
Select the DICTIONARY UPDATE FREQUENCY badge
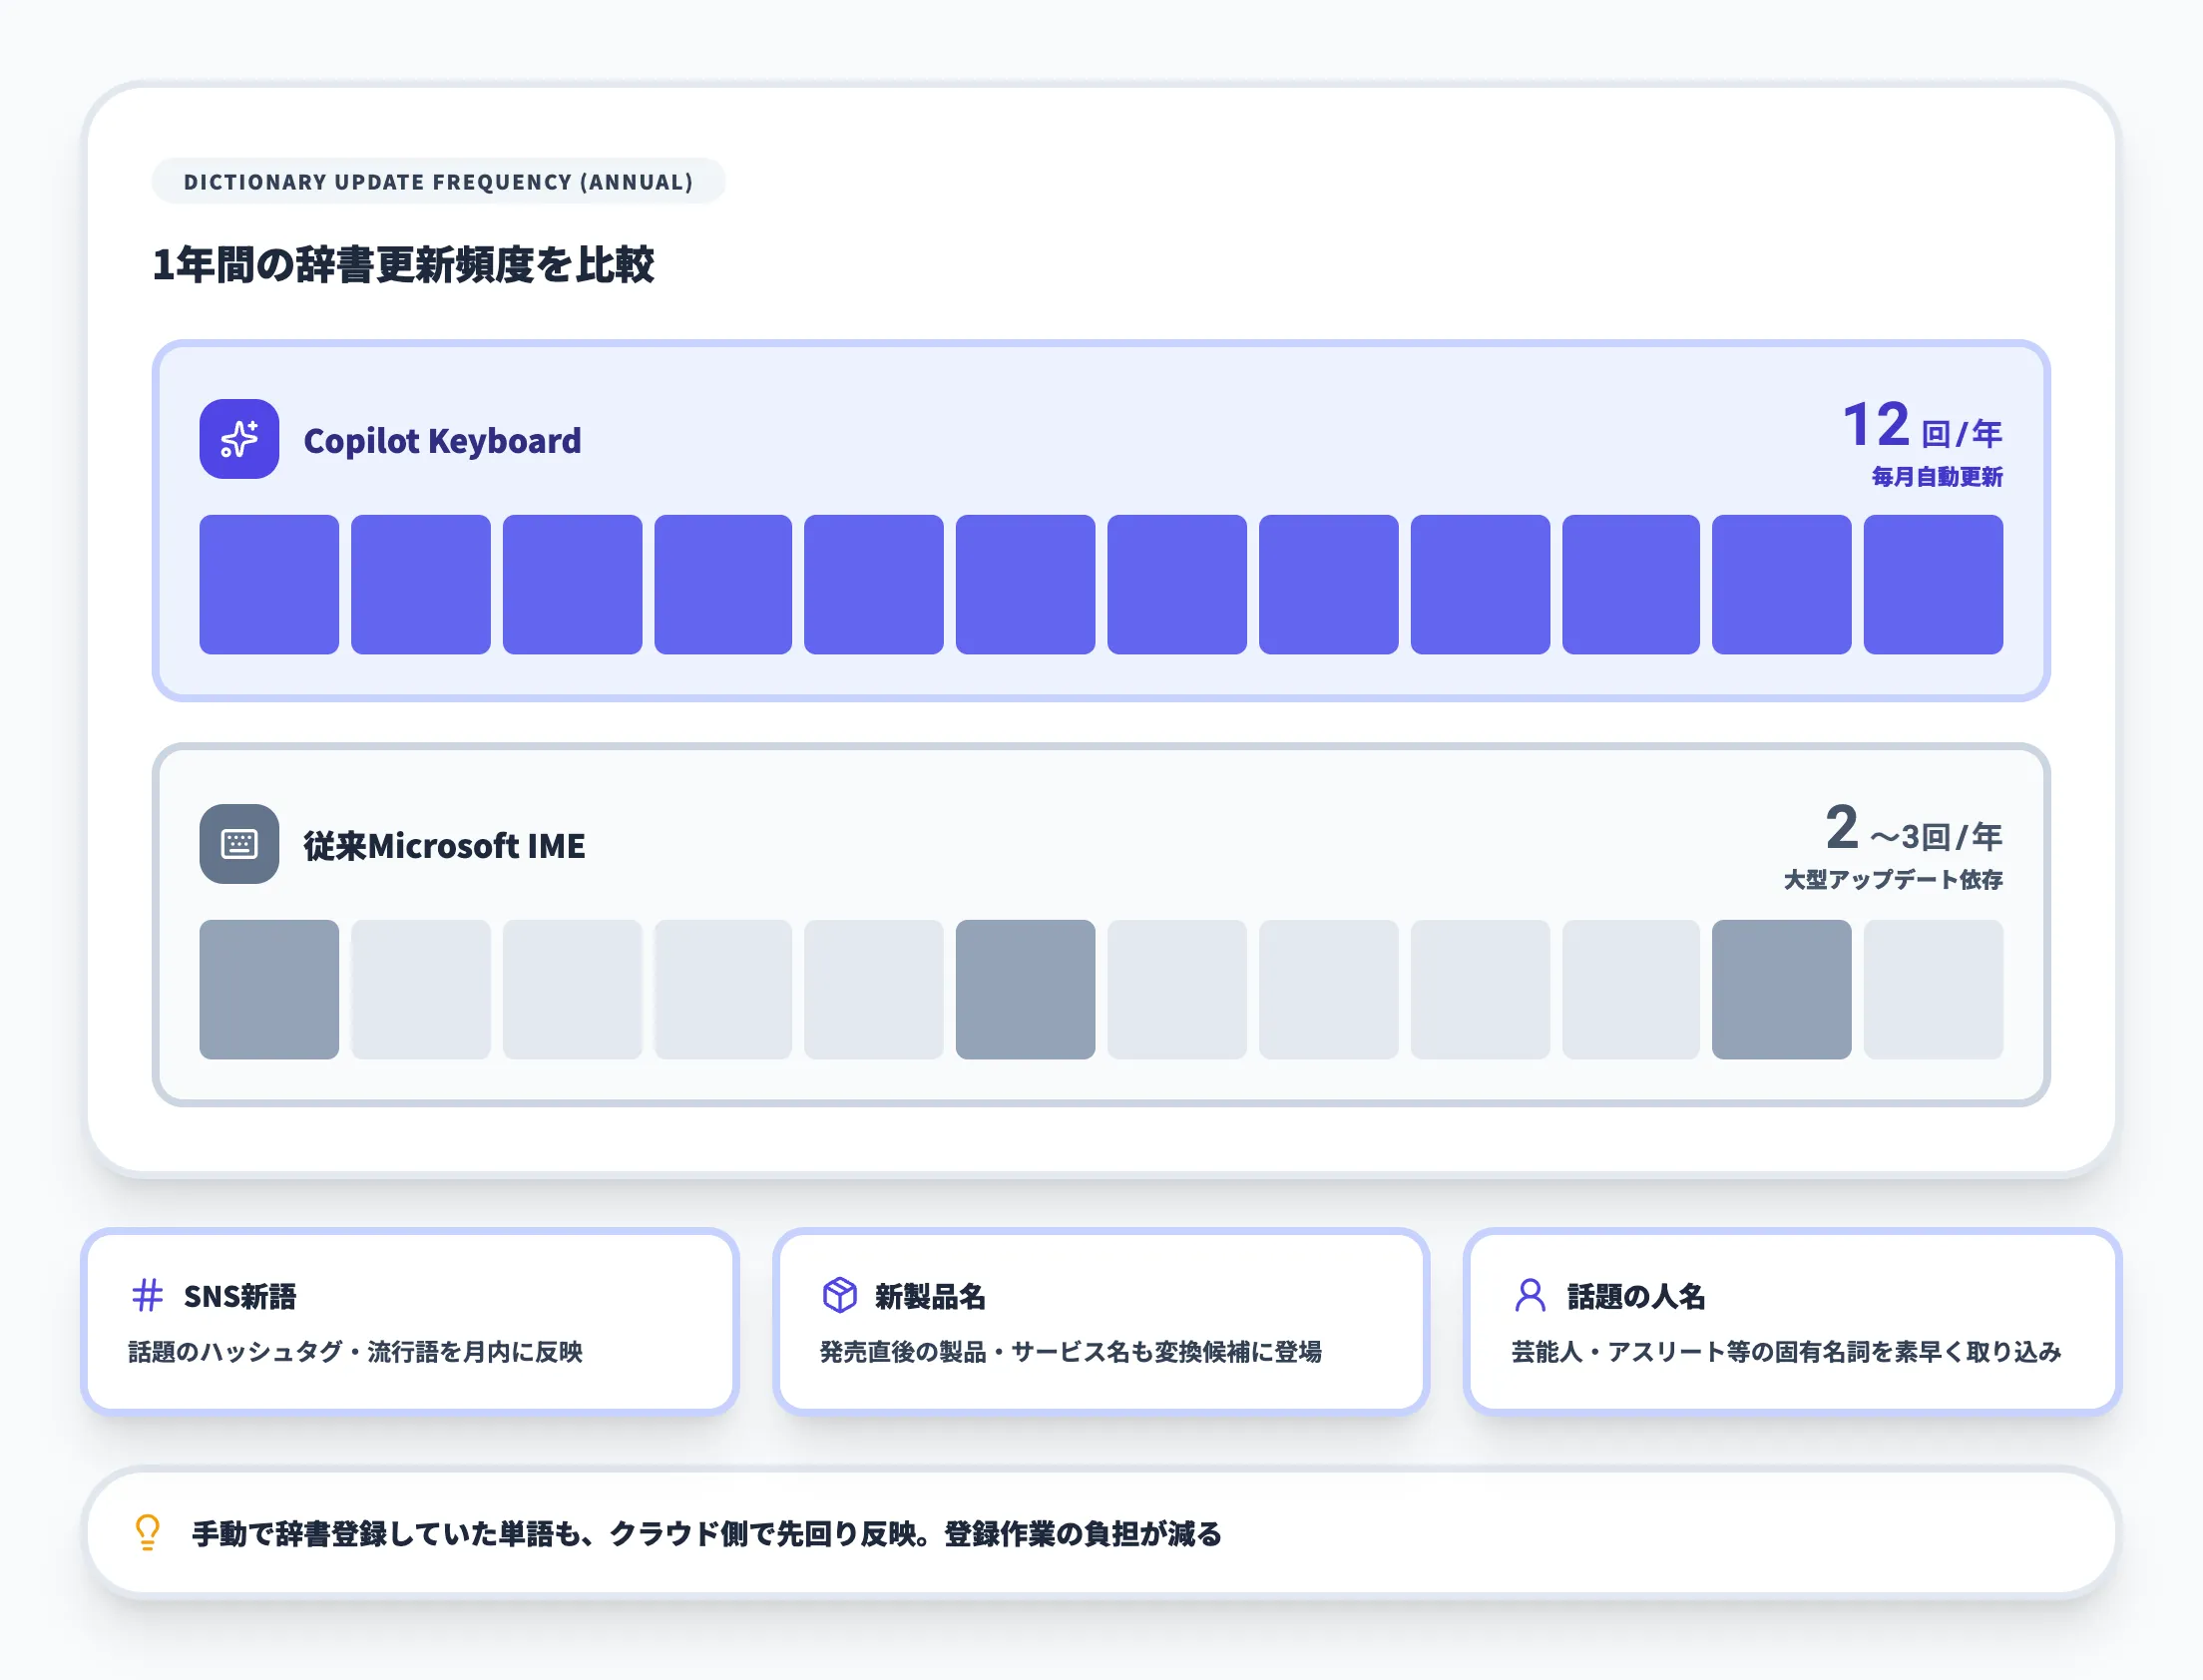tap(438, 182)
